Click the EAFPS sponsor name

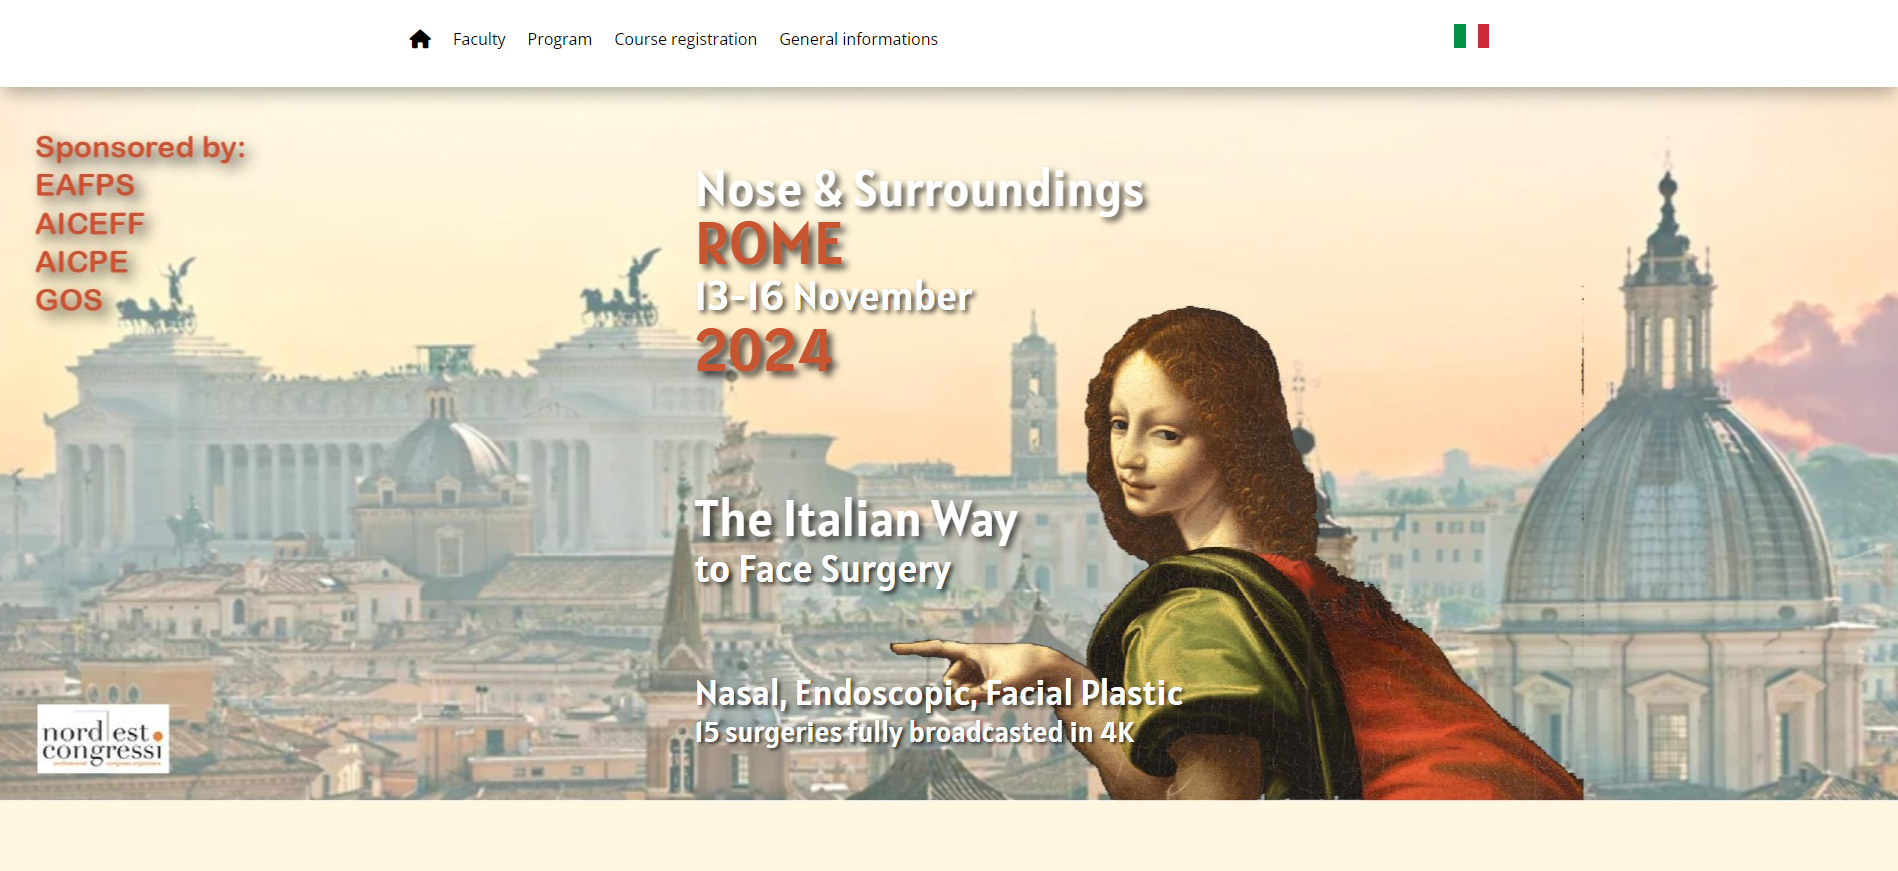(85, 185)
